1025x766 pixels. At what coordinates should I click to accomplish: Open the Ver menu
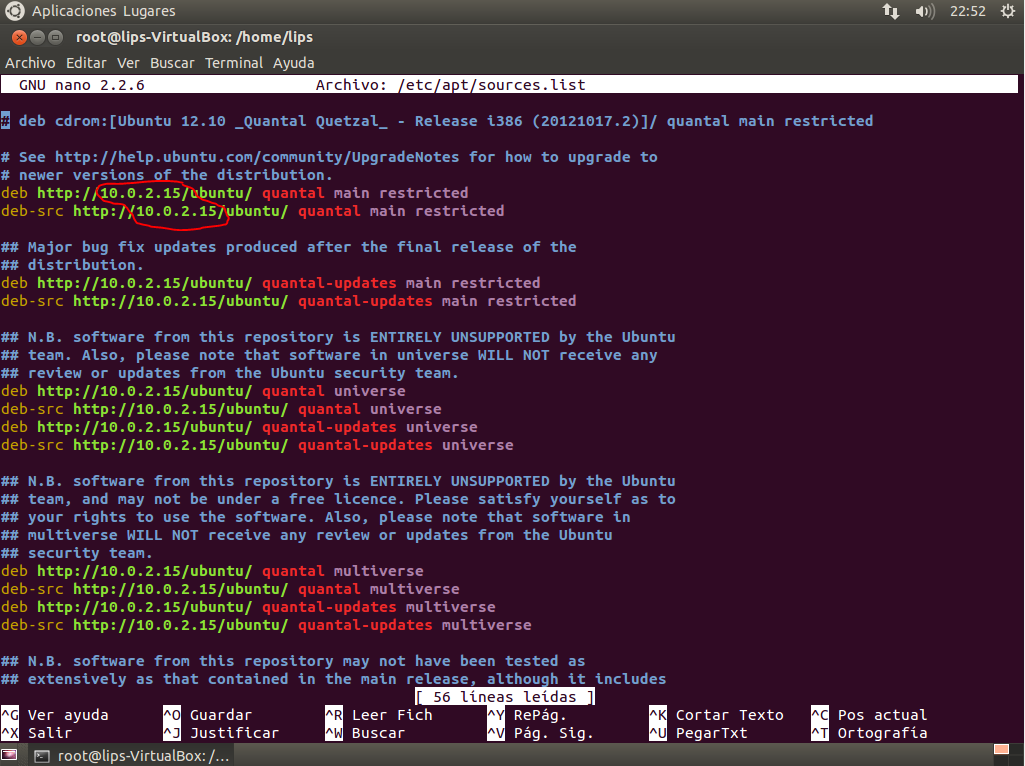point(128,63)
